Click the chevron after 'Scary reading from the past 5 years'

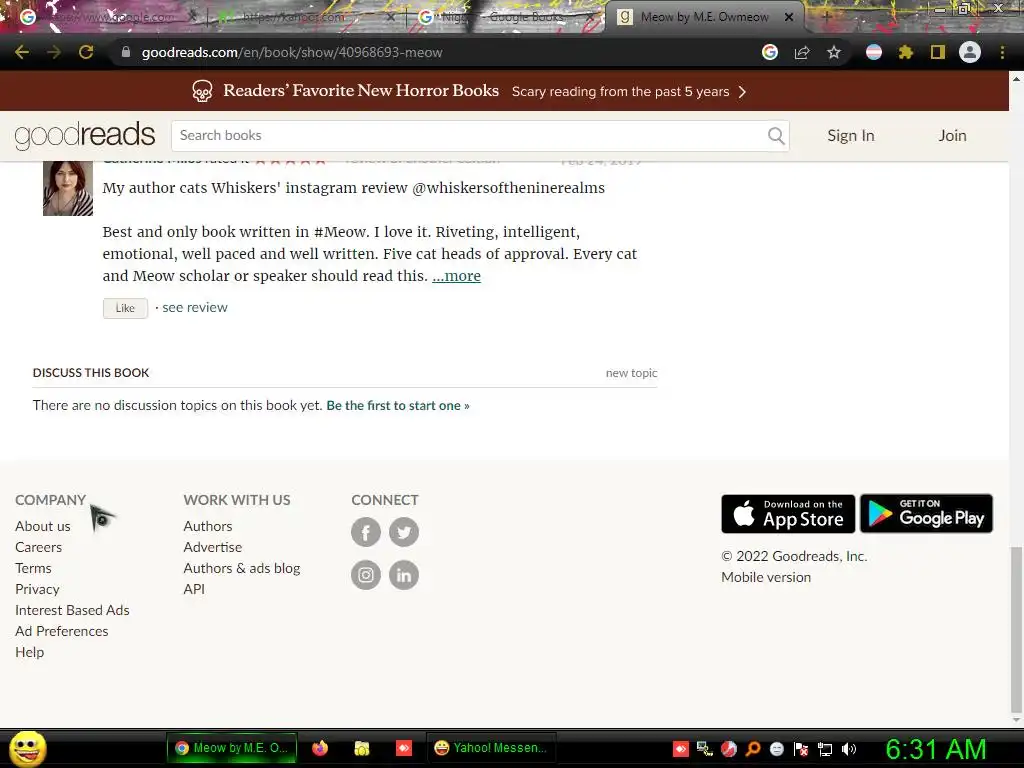[x=742, y=91]
